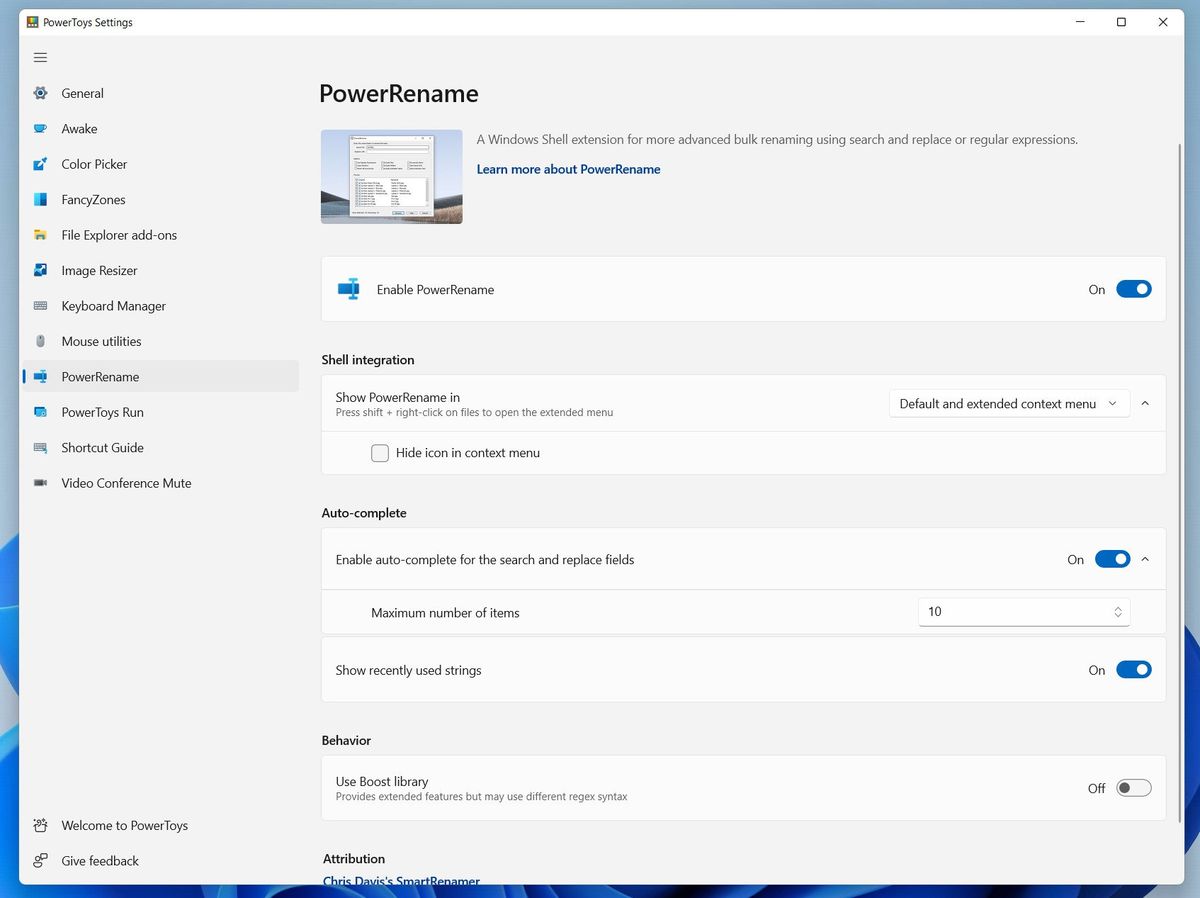Check Hide icon in context menu
The height and width of the screenshot is (898, 1200).
pos(380,453)
